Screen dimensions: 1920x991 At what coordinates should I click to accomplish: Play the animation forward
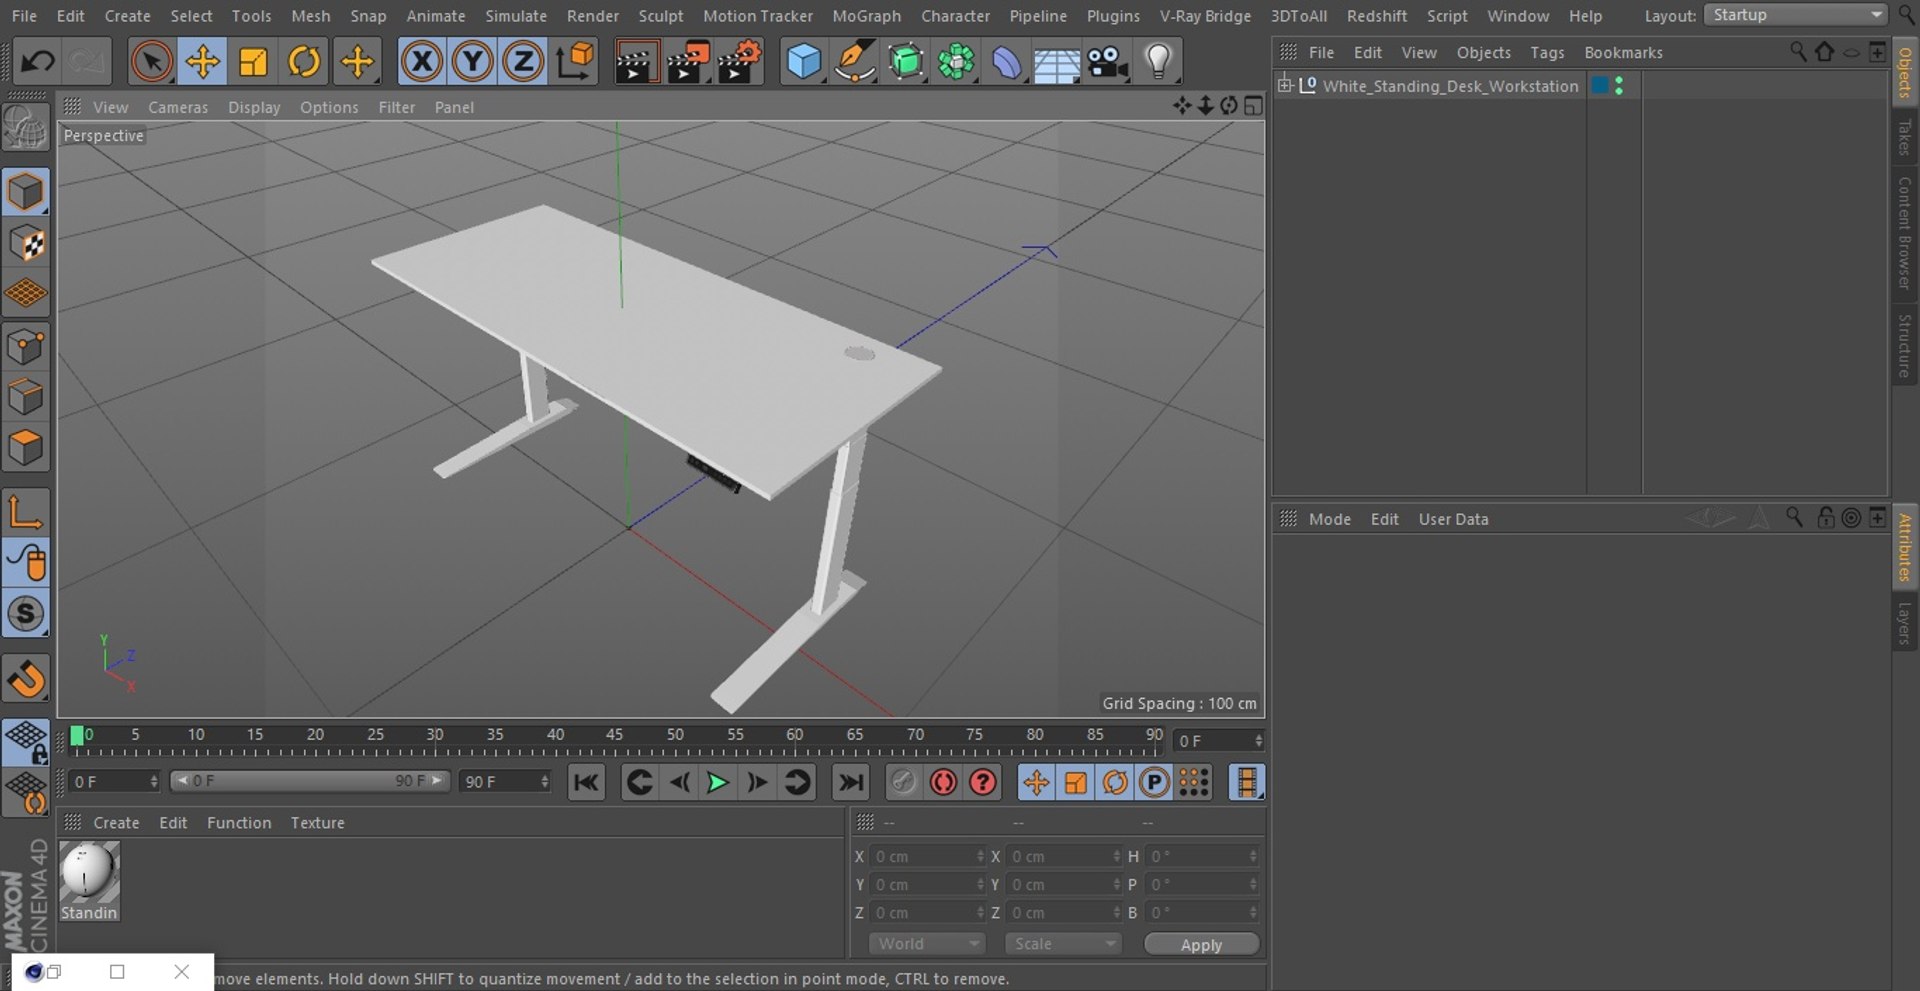(x=717, y=783)
